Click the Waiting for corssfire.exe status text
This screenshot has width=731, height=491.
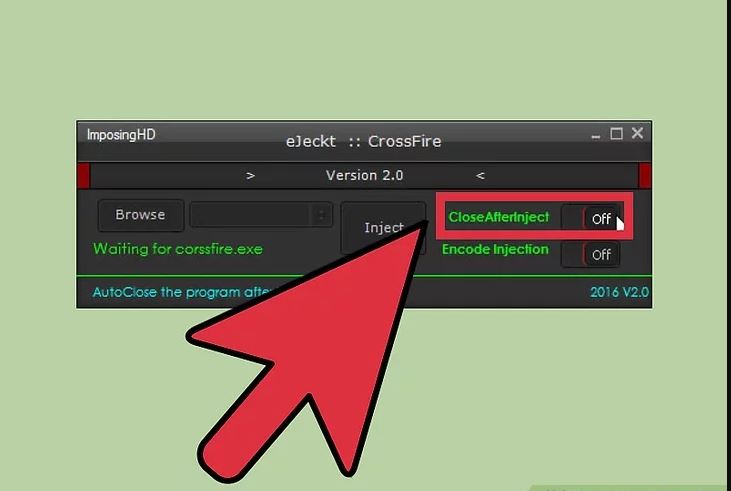pos(178,249)
